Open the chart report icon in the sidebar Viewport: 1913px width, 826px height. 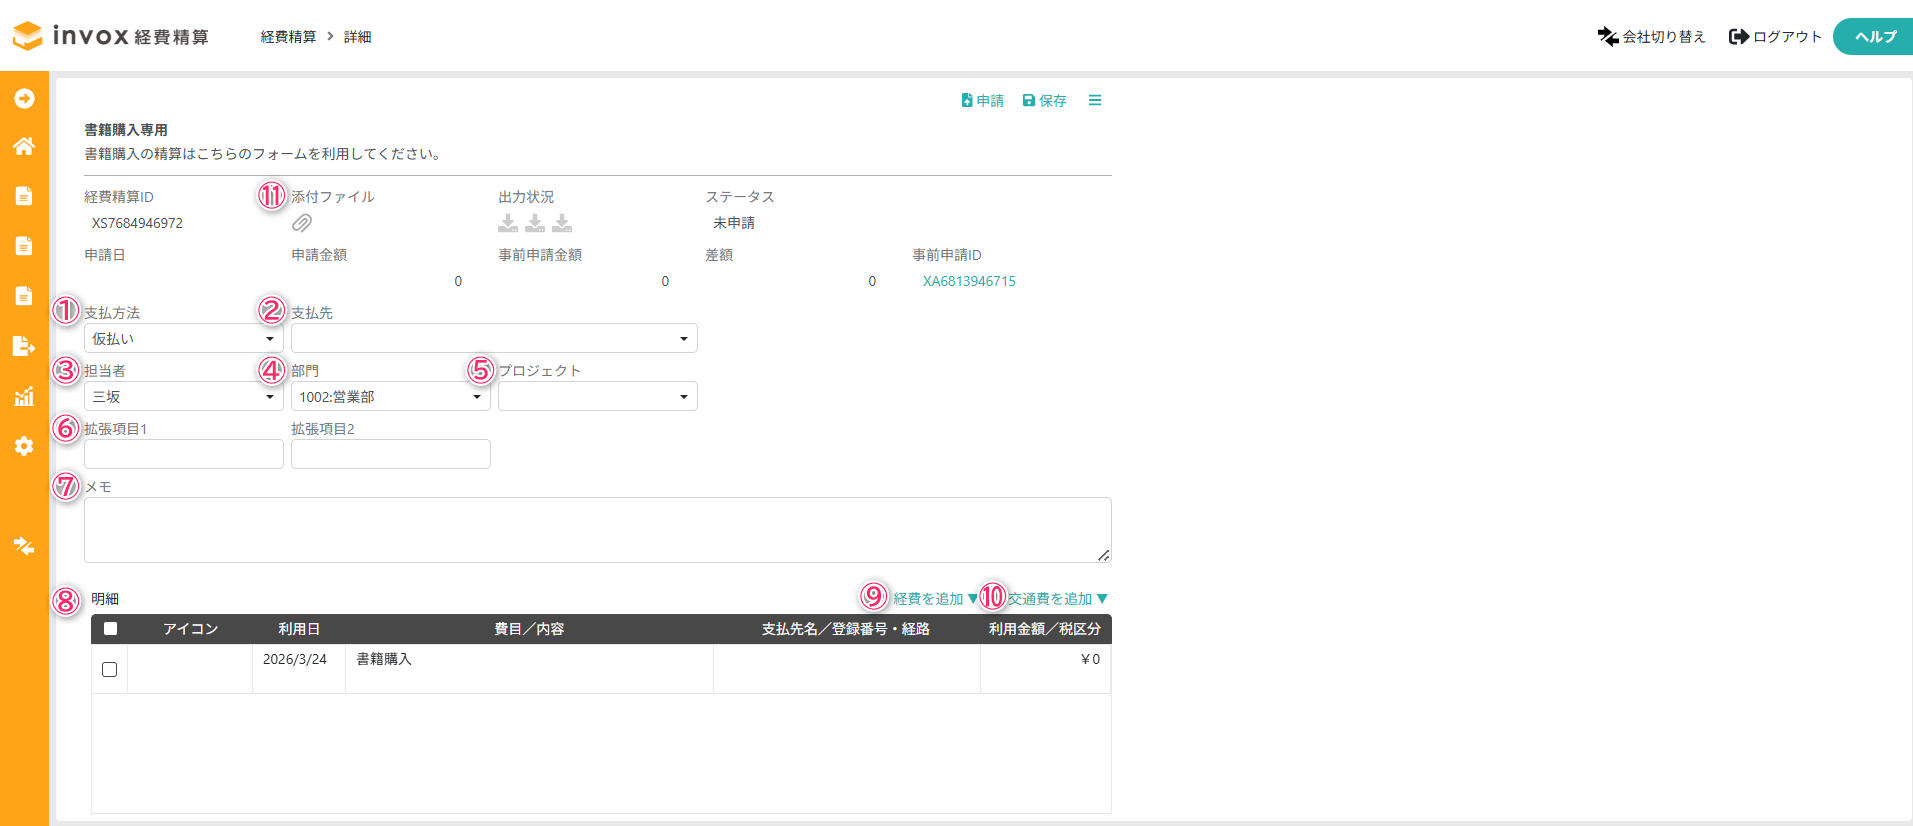point(24,396)
